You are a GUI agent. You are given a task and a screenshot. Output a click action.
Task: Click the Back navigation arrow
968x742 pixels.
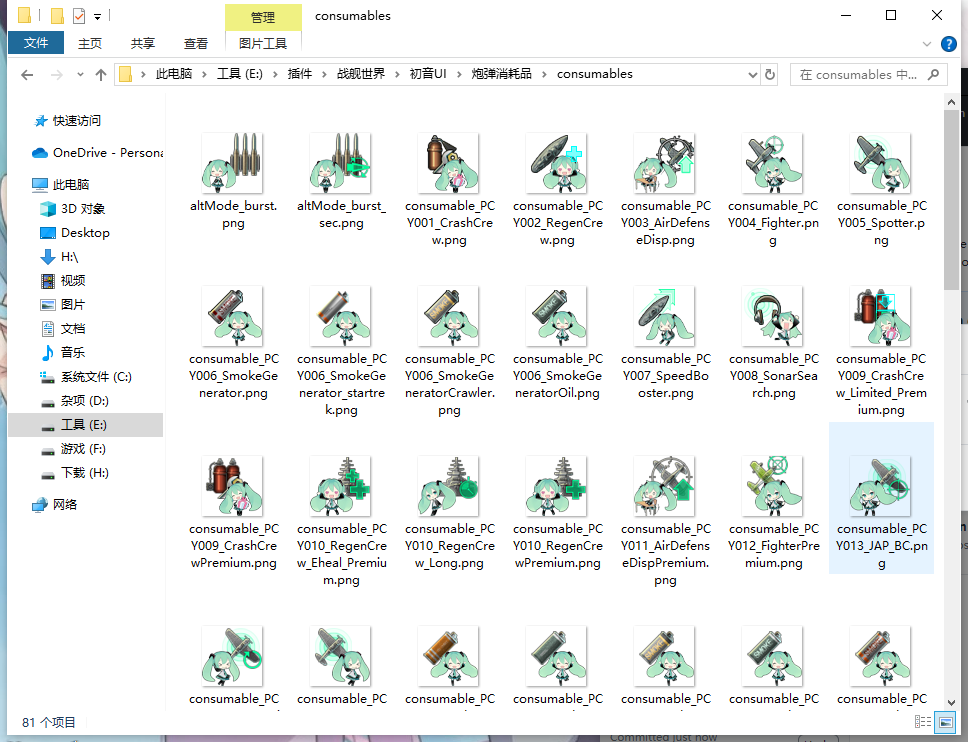(27, 75)
